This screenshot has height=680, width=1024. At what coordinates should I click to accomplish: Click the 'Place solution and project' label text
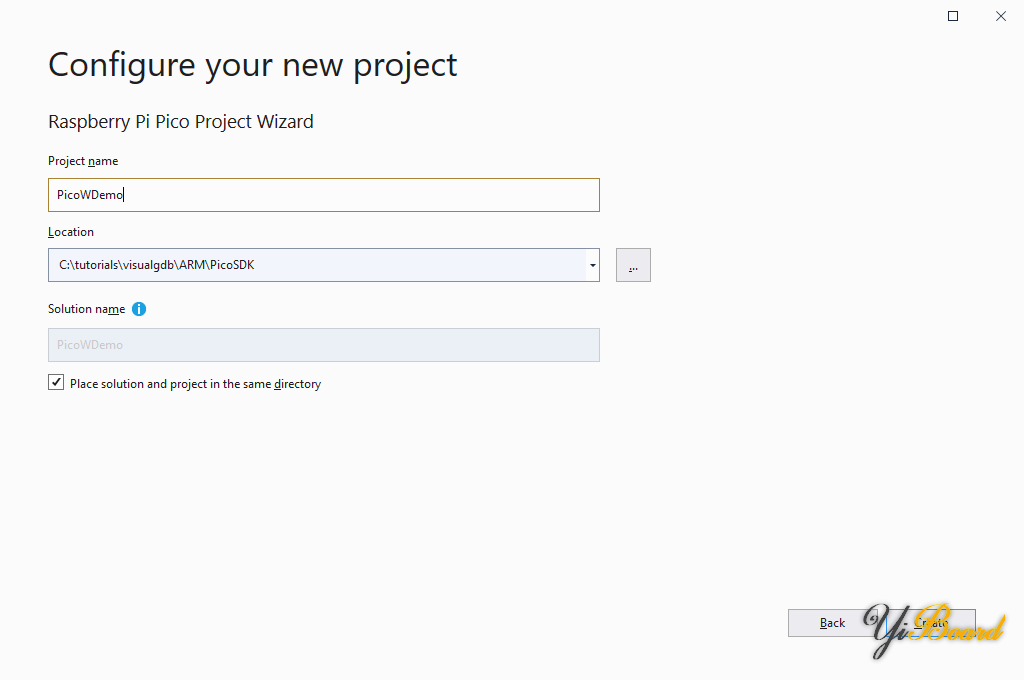click(x=195, y=384)
